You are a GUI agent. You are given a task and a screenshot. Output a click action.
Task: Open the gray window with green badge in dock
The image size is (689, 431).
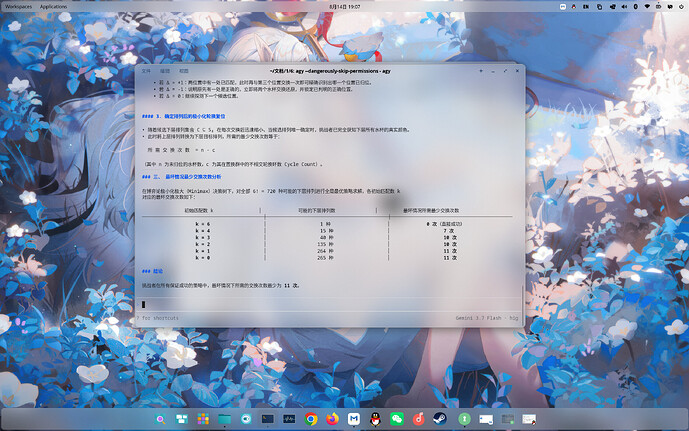point(508,419)
